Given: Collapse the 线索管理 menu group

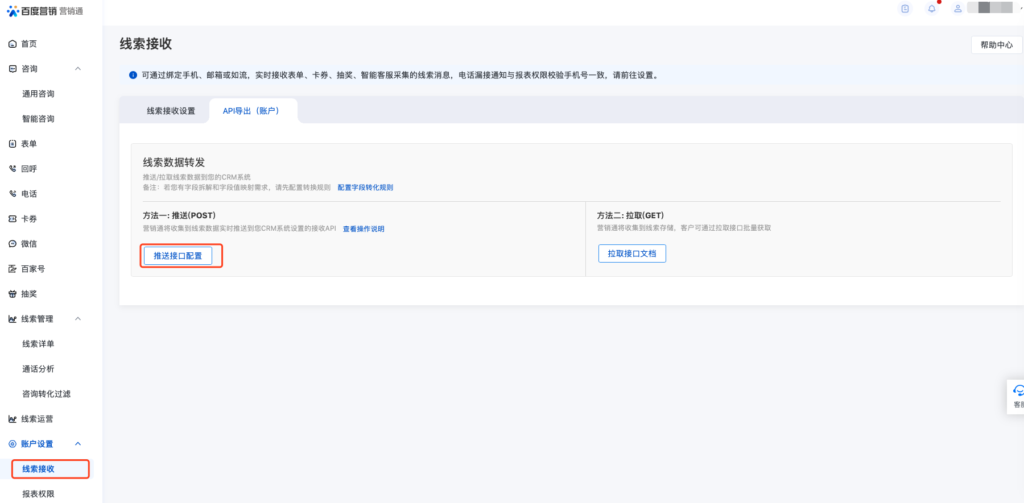Looking at the screenshot, I should coord(78,319).
